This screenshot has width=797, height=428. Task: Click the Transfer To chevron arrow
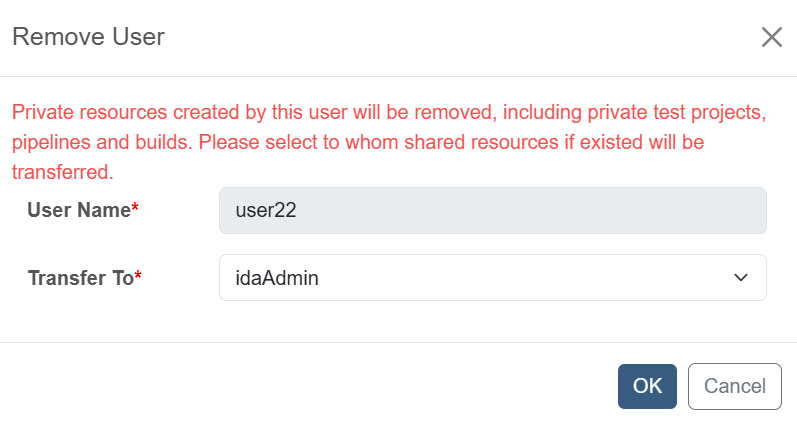pyautogui.click(x=740, y=278)
